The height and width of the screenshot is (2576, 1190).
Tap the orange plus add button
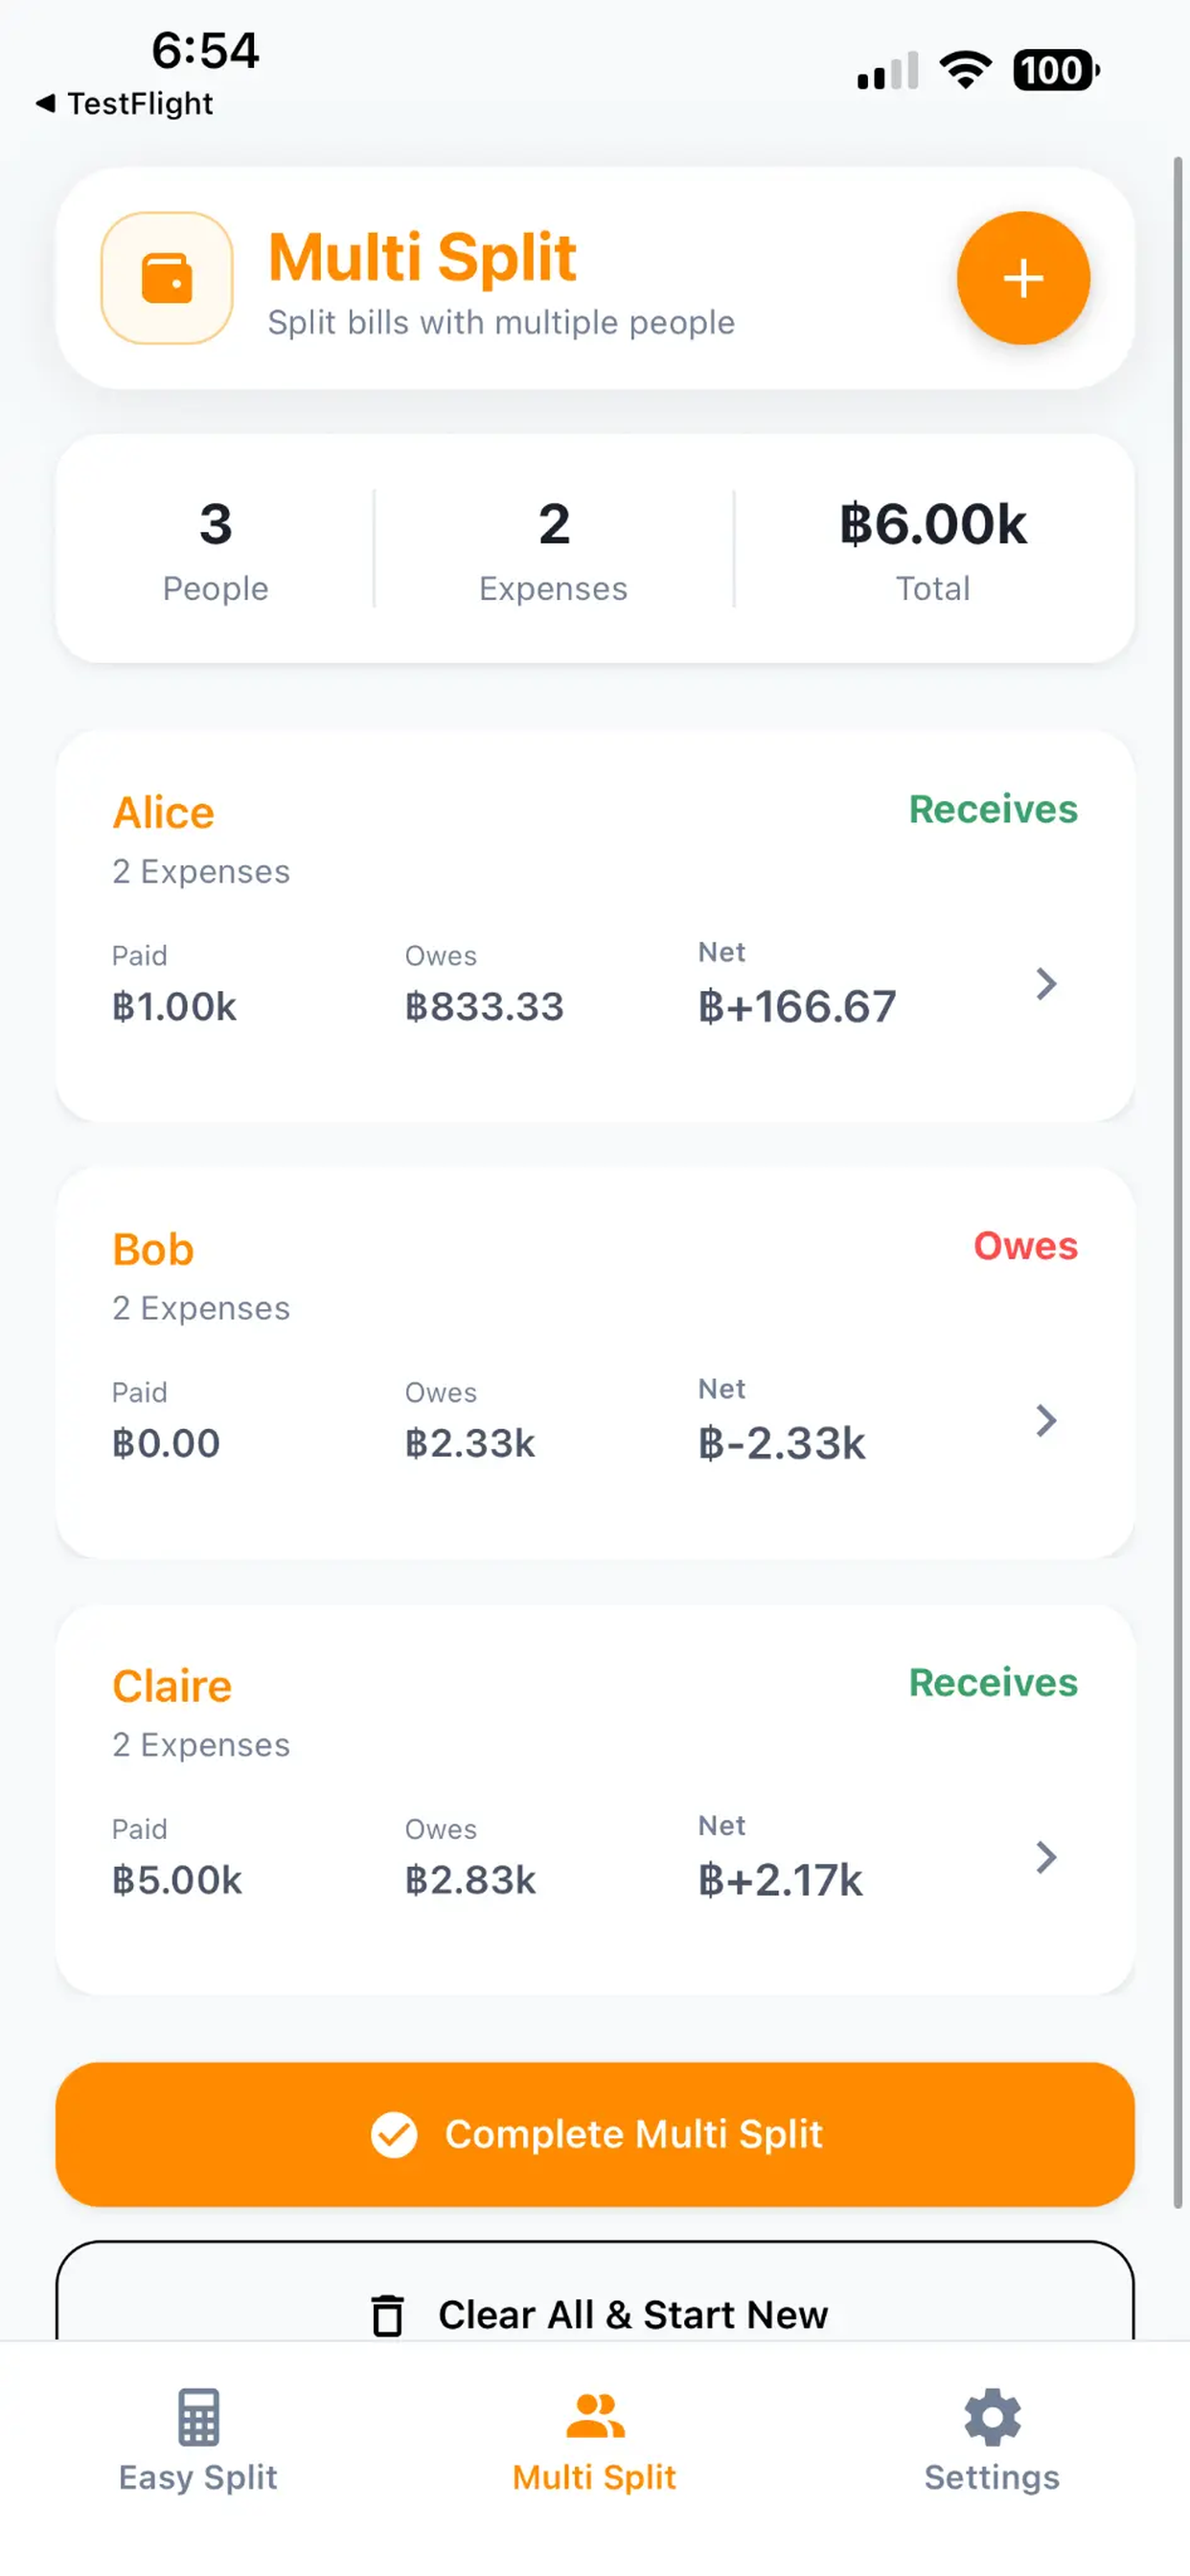(1023, 278)
